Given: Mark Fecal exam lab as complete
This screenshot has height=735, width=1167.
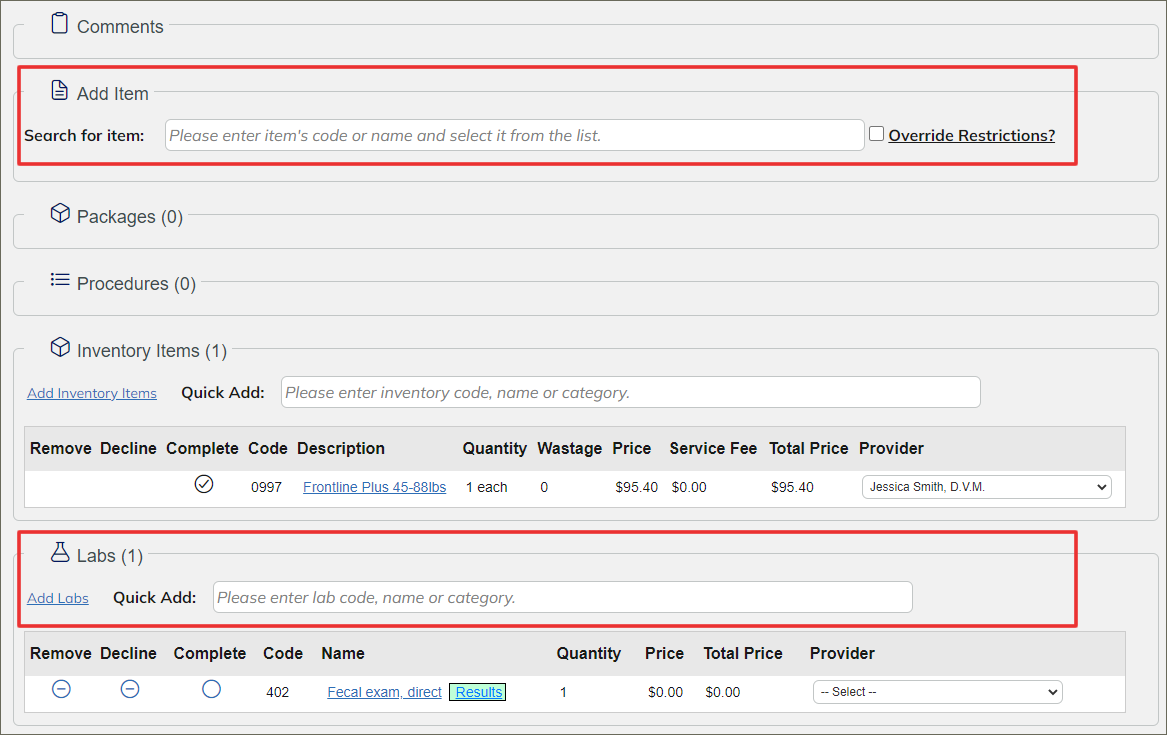Looking at the screenshot, I should tap(211, 689).
